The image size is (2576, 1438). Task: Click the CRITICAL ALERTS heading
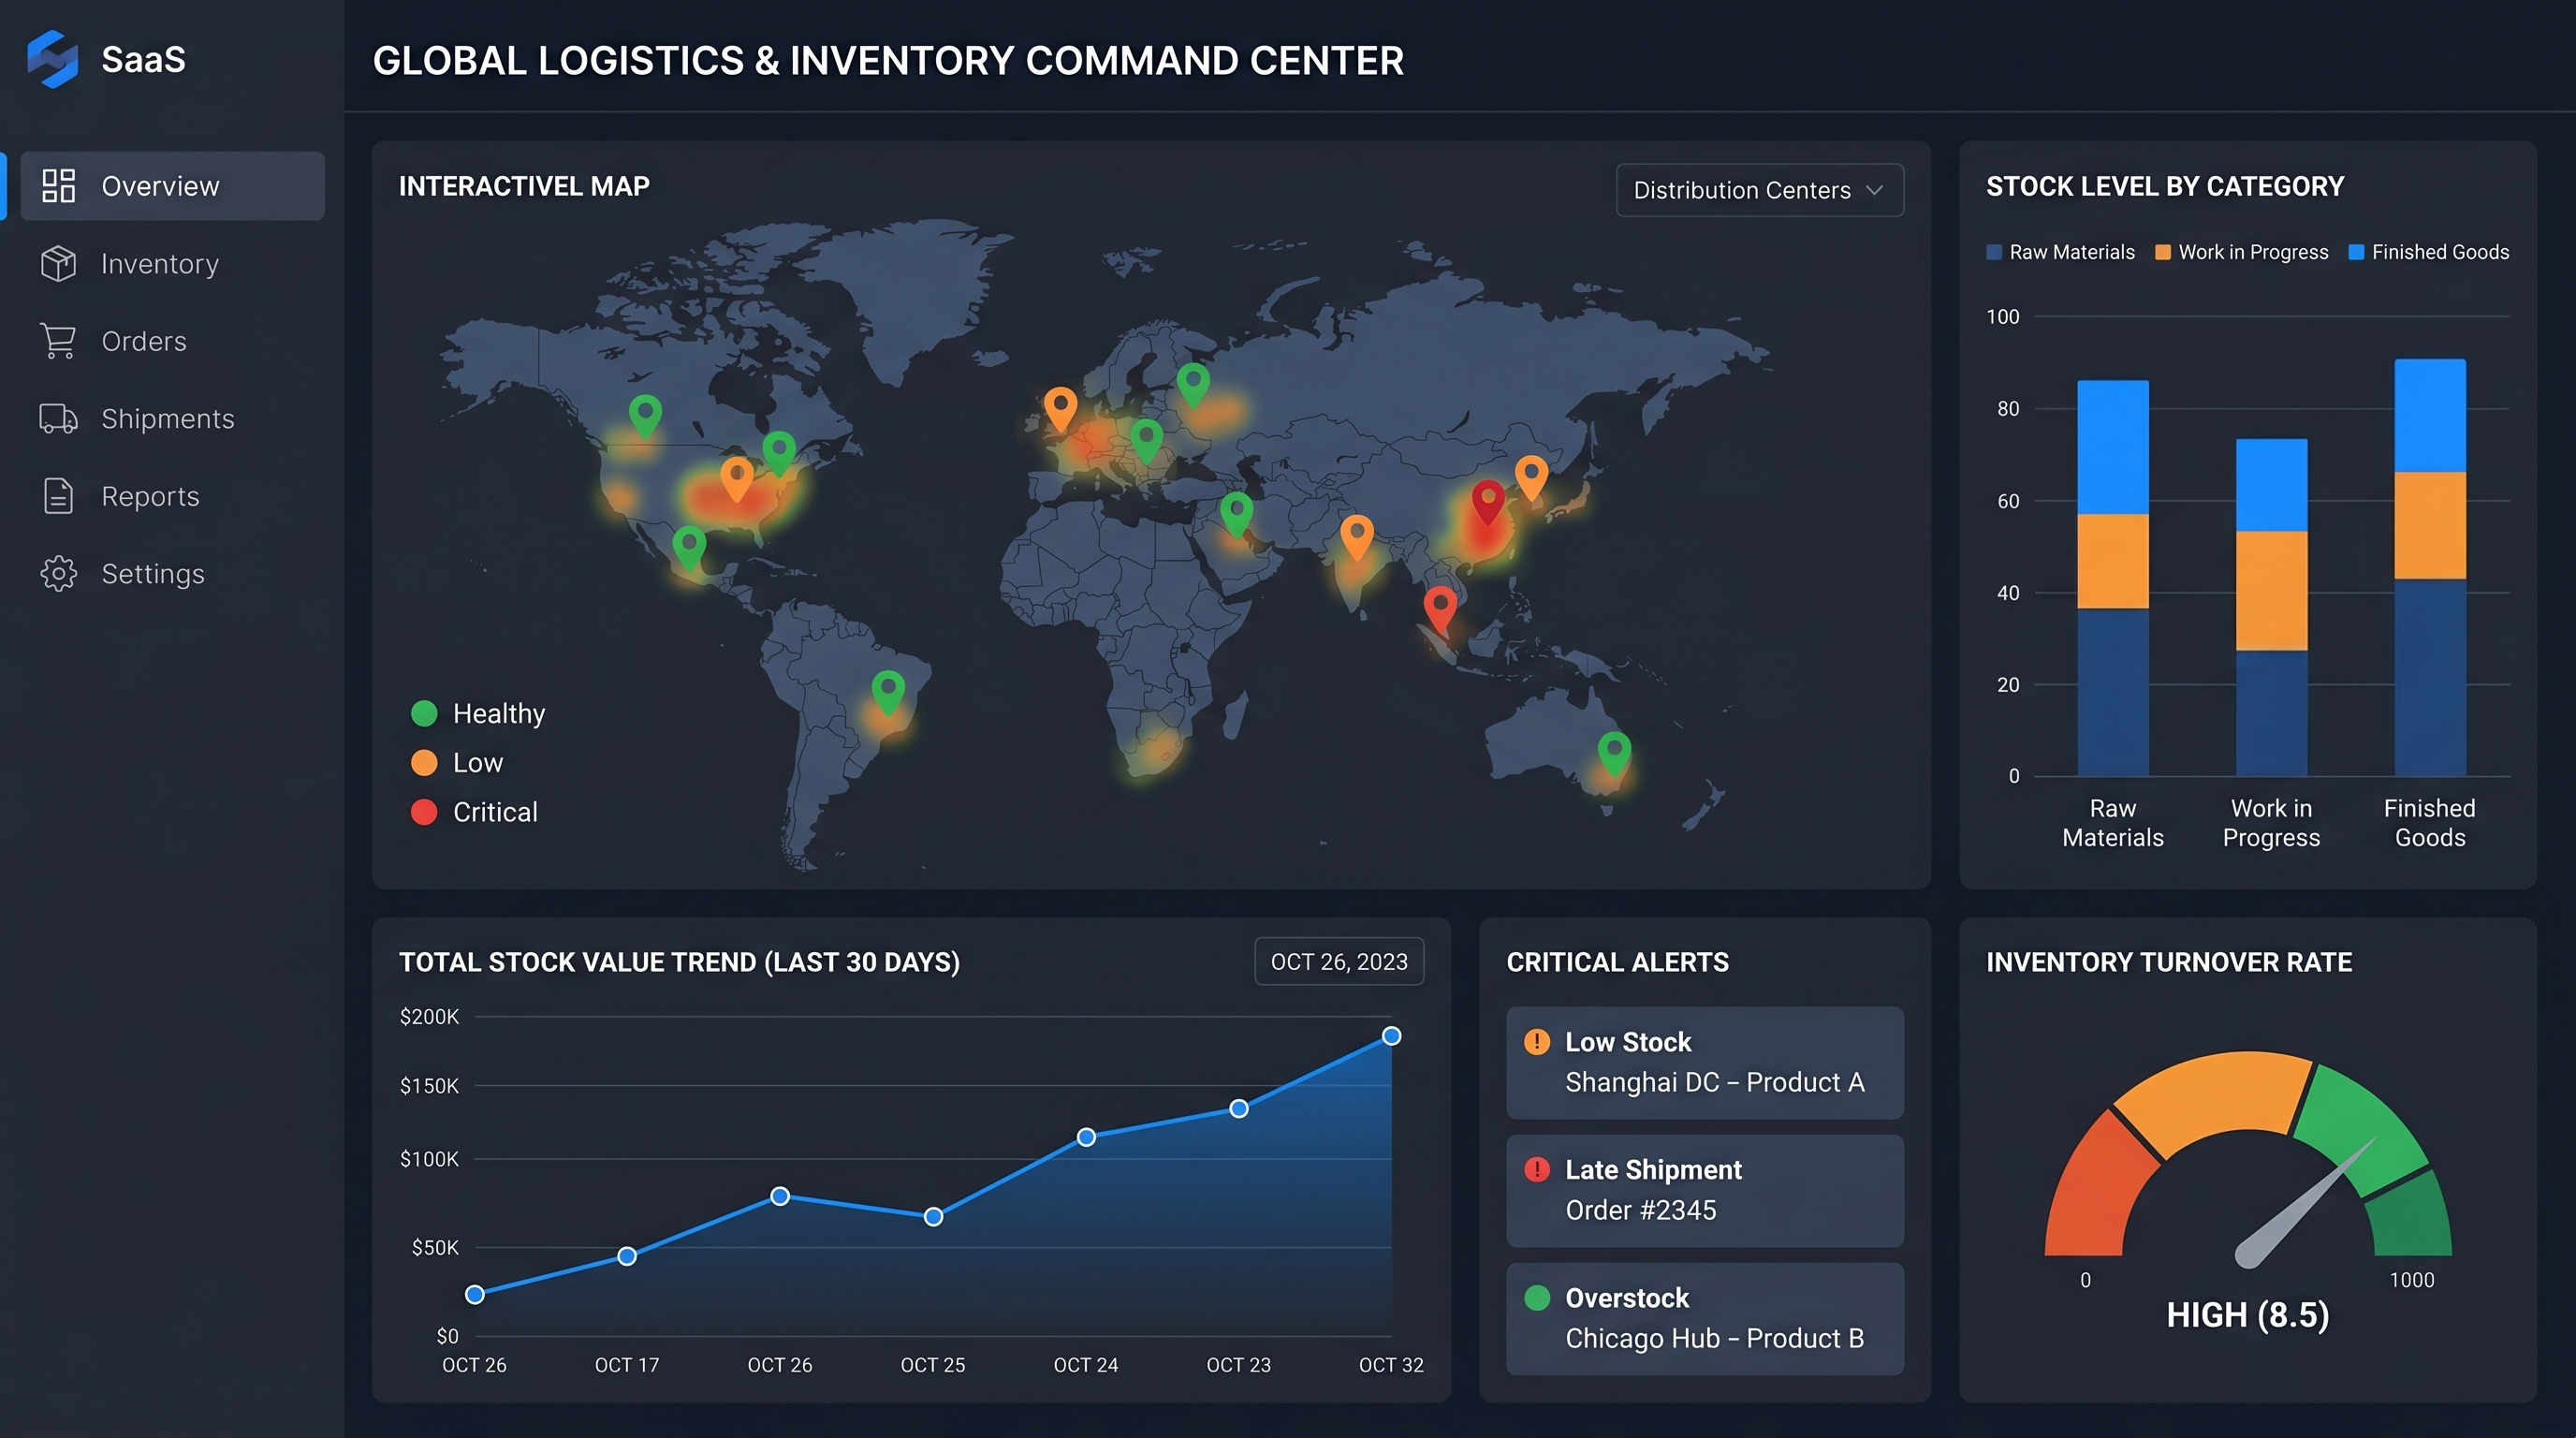tap(1617, 962)
